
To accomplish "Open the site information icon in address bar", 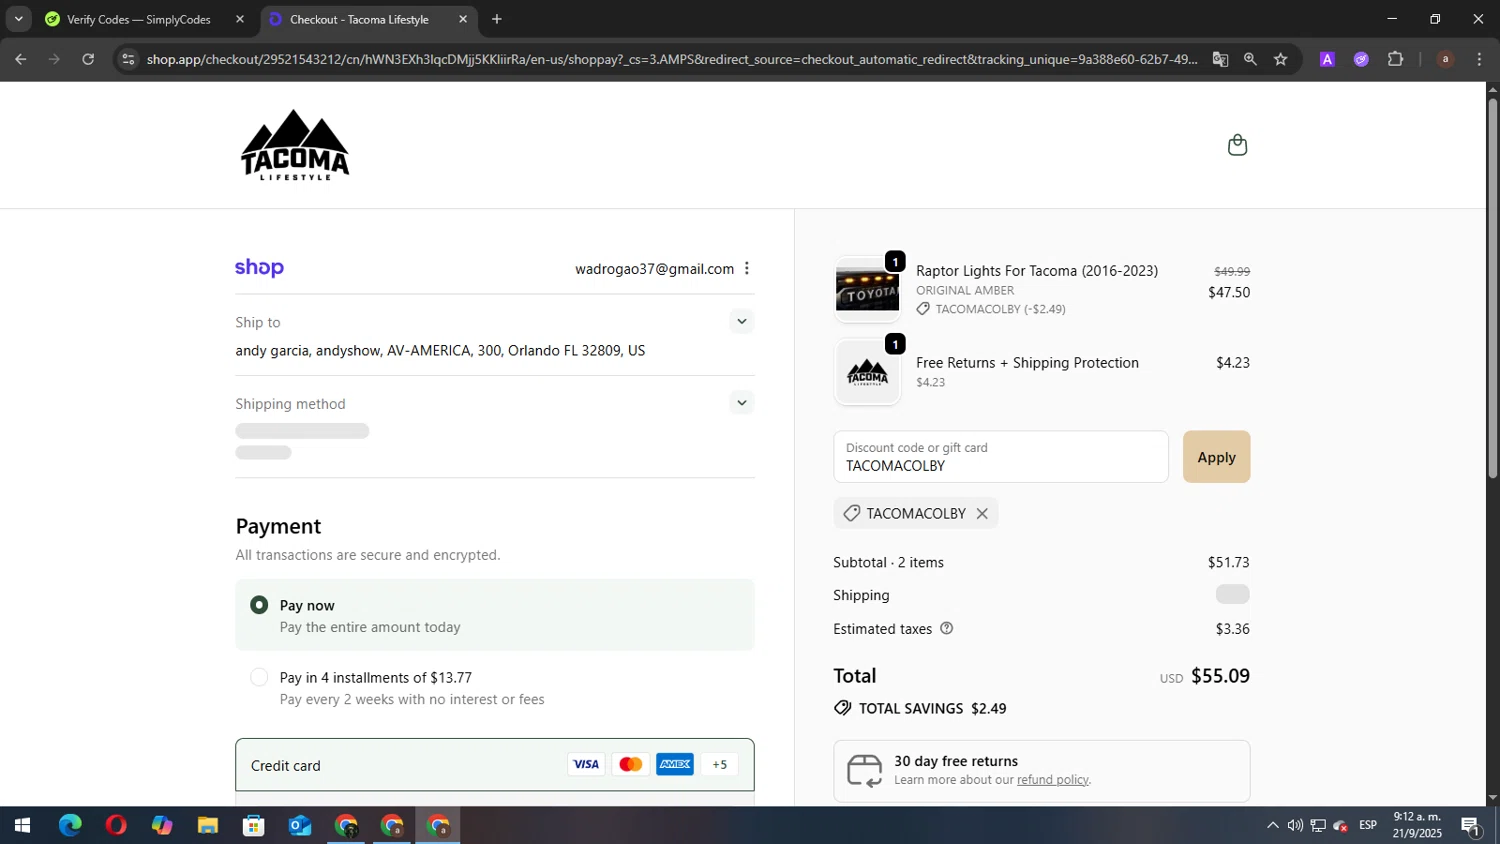I will coord(127,59).
